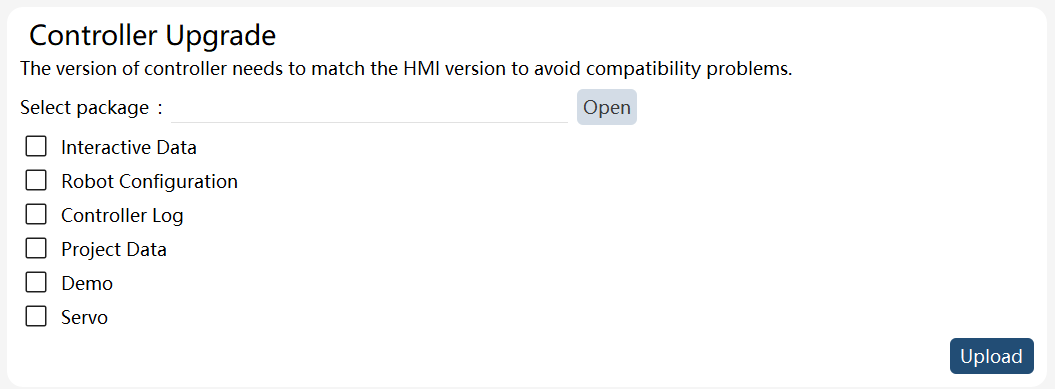The height and width of the screenshot is (389, 1055).
Task: Click the Open button to browse a package
Action: point(606,107)
